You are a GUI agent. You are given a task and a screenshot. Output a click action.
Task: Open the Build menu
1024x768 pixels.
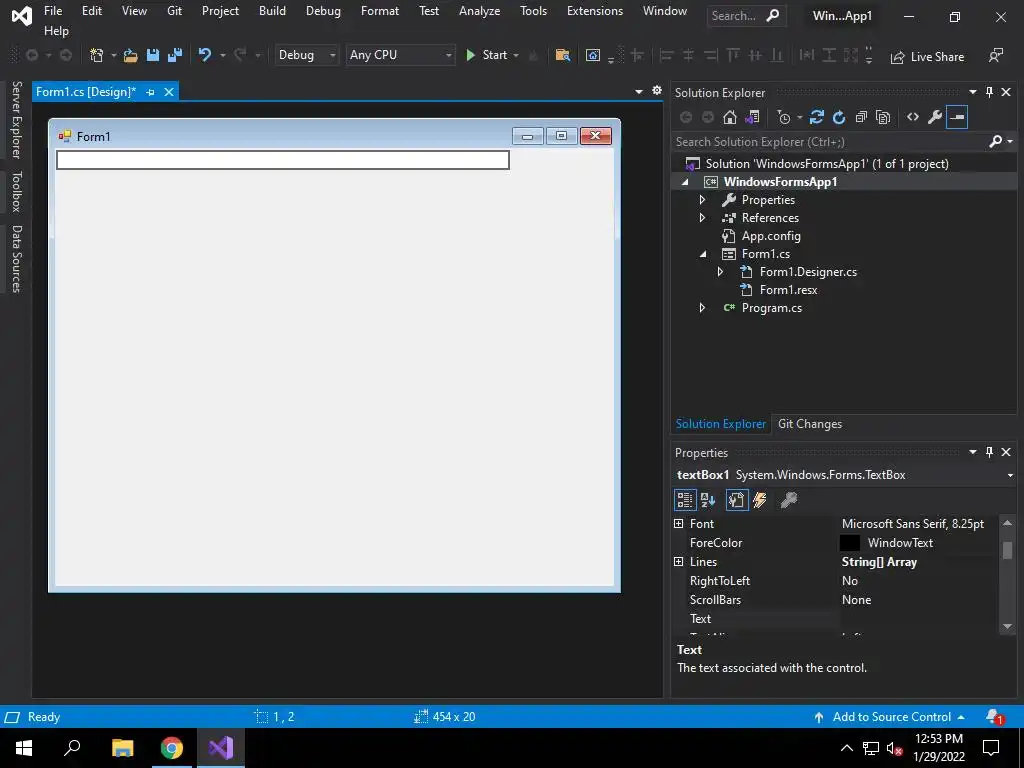coord(272,11)
